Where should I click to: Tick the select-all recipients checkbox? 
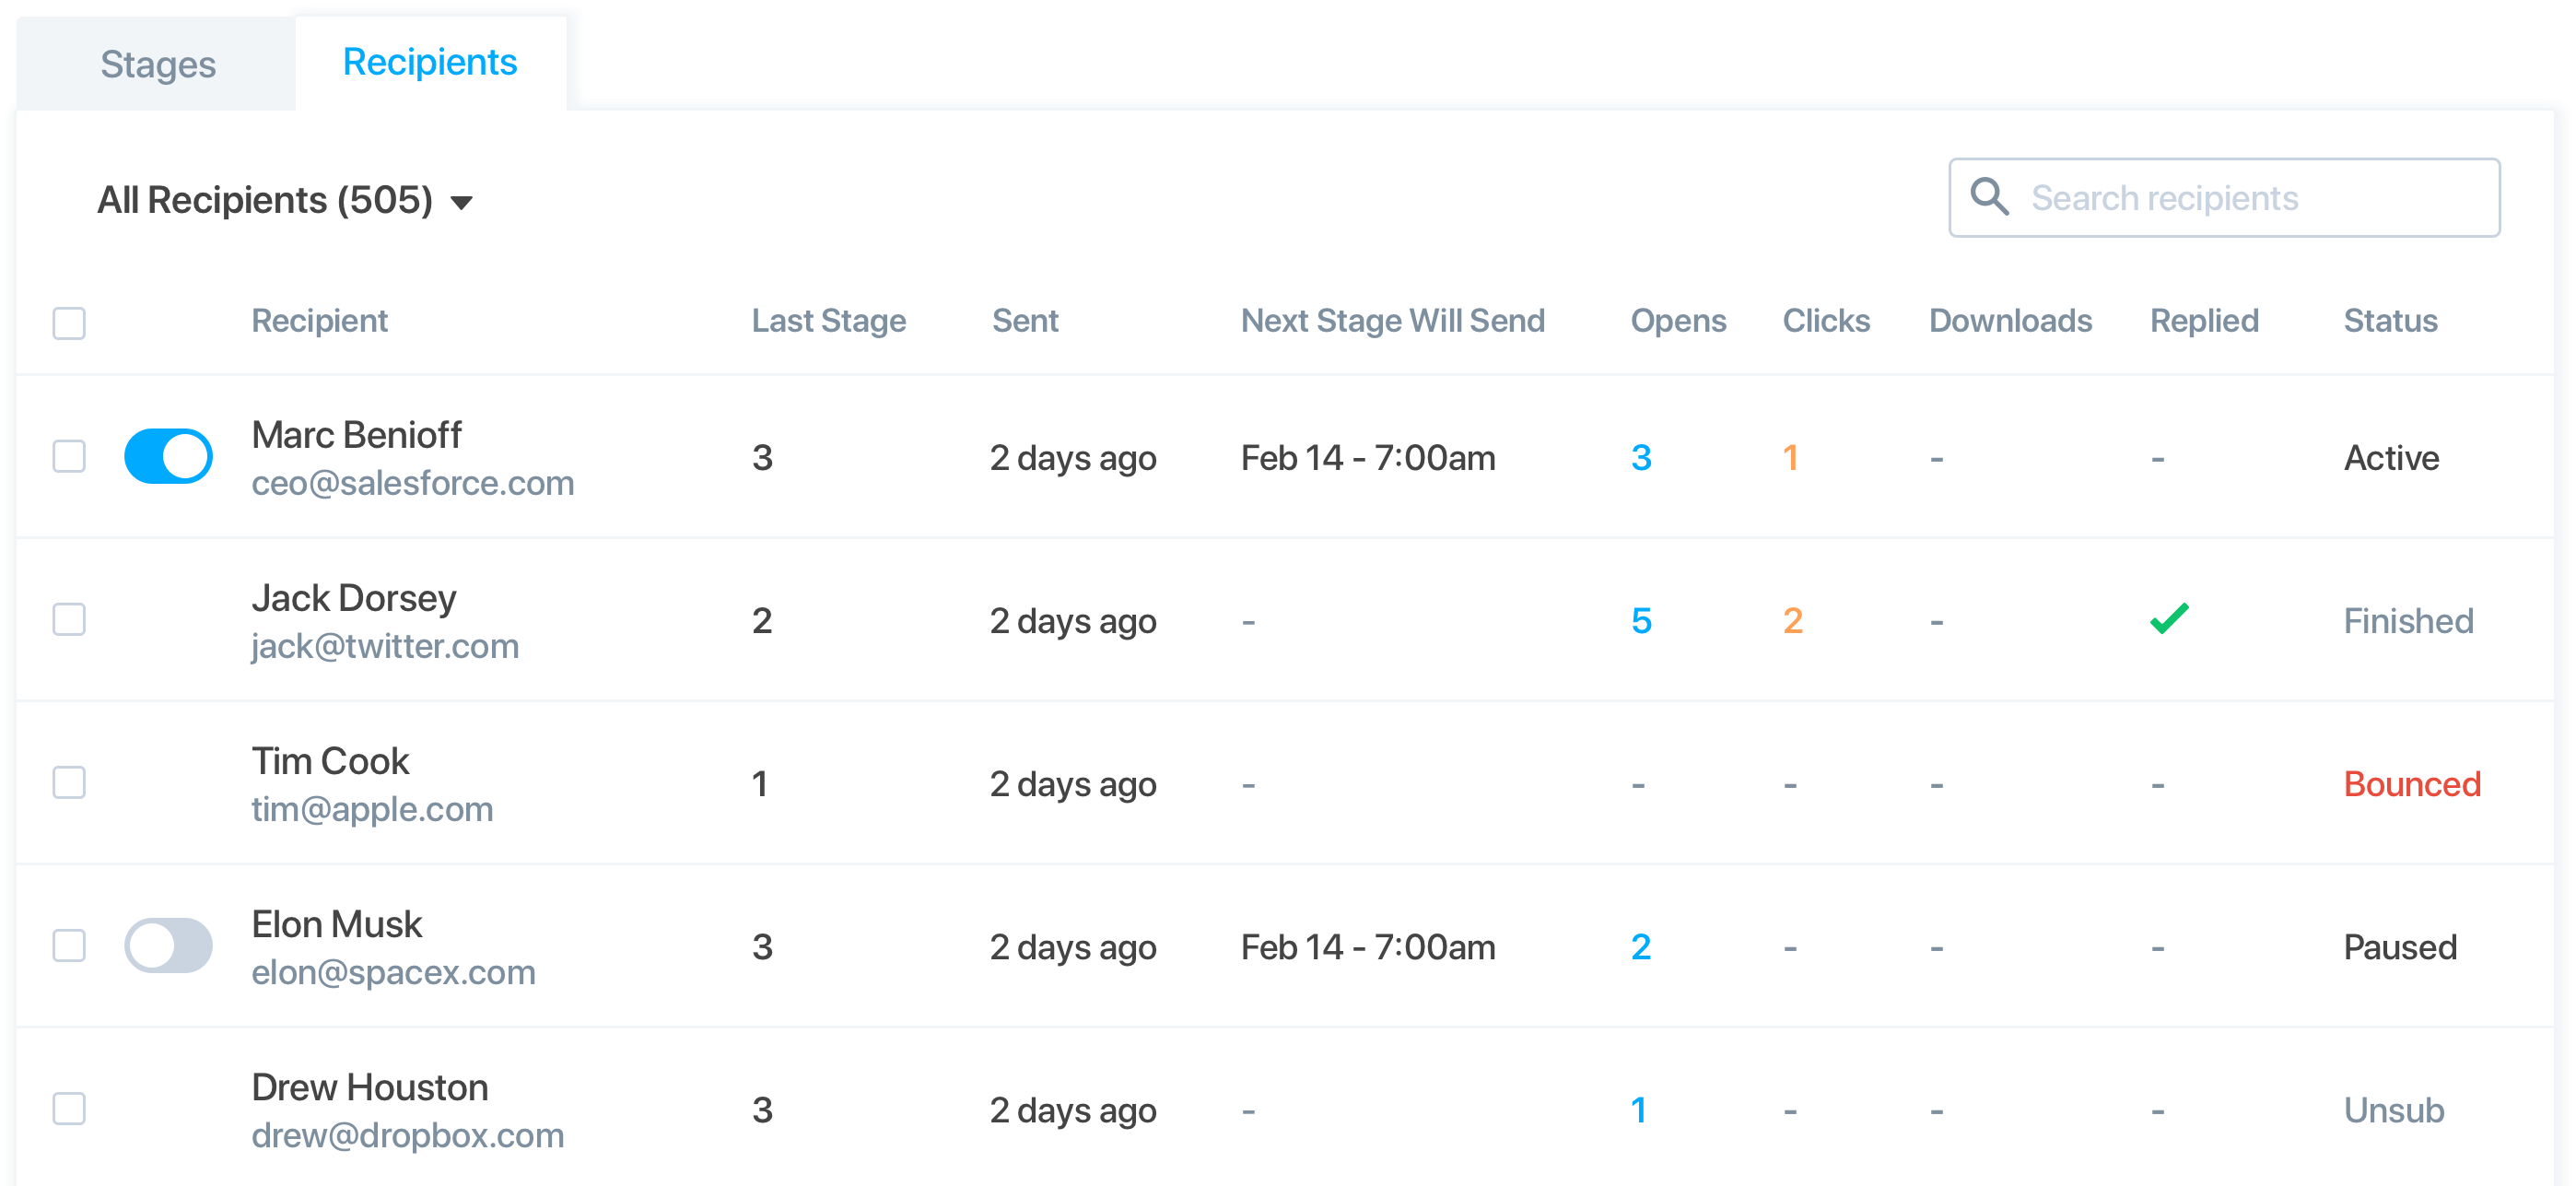[x=69, y=323]
